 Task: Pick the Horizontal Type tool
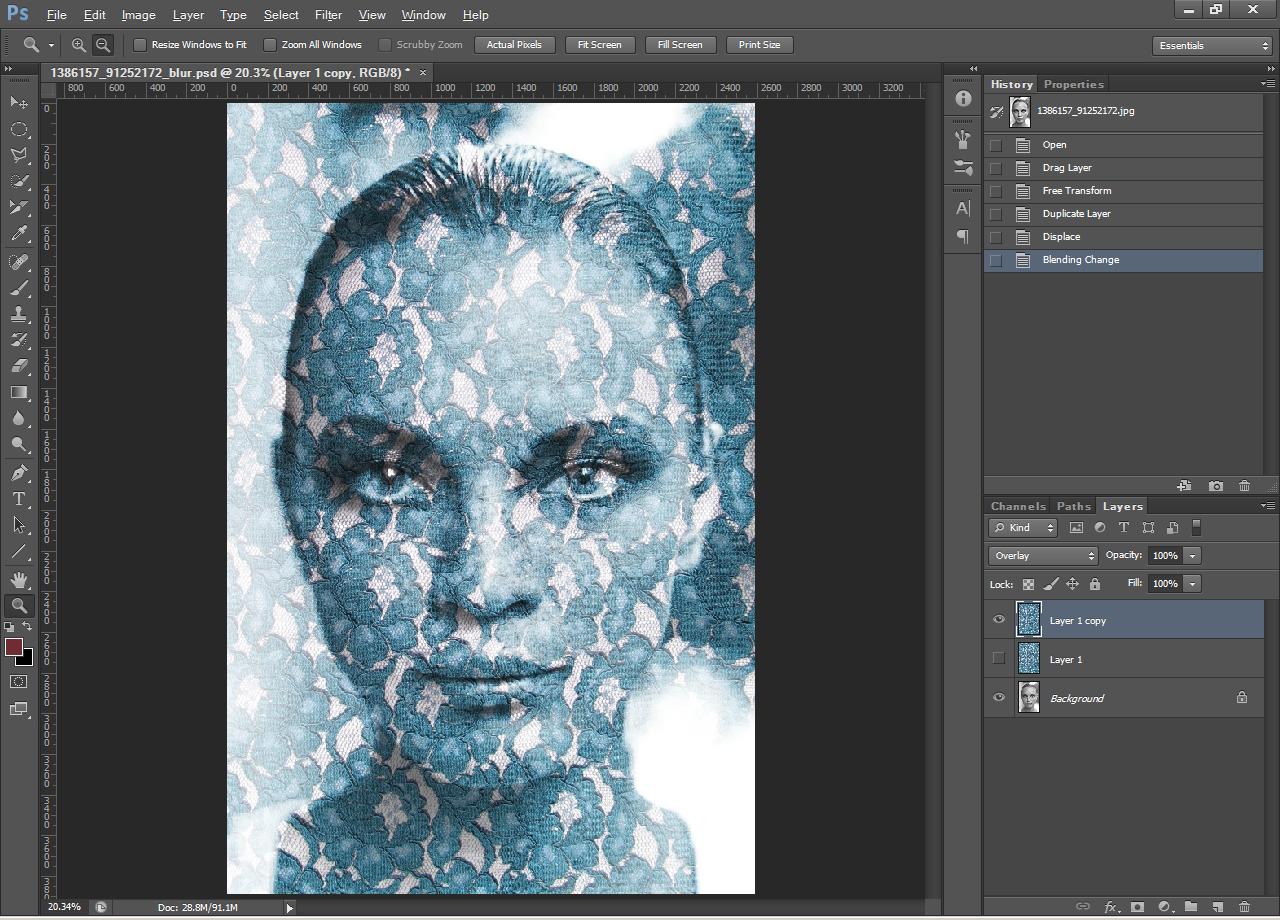pos(17,497)
